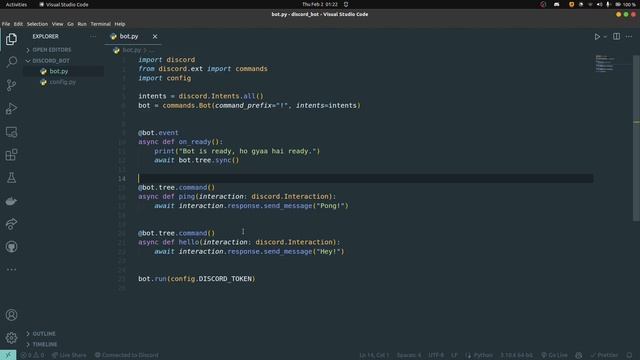This screenshot has height=360, width=640.
Task: Click feedback icon left of Prettier
Action: click(578, 355)
